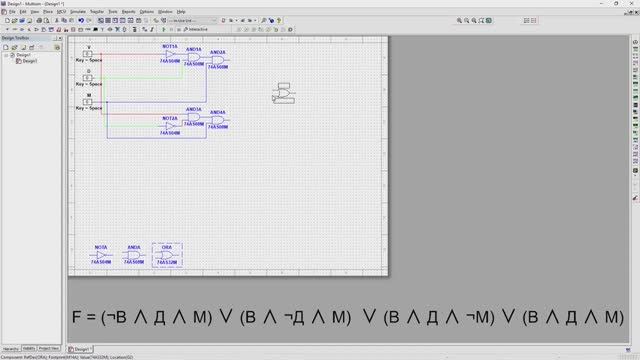Click the blue Undo arrow icon

point(81,20)
